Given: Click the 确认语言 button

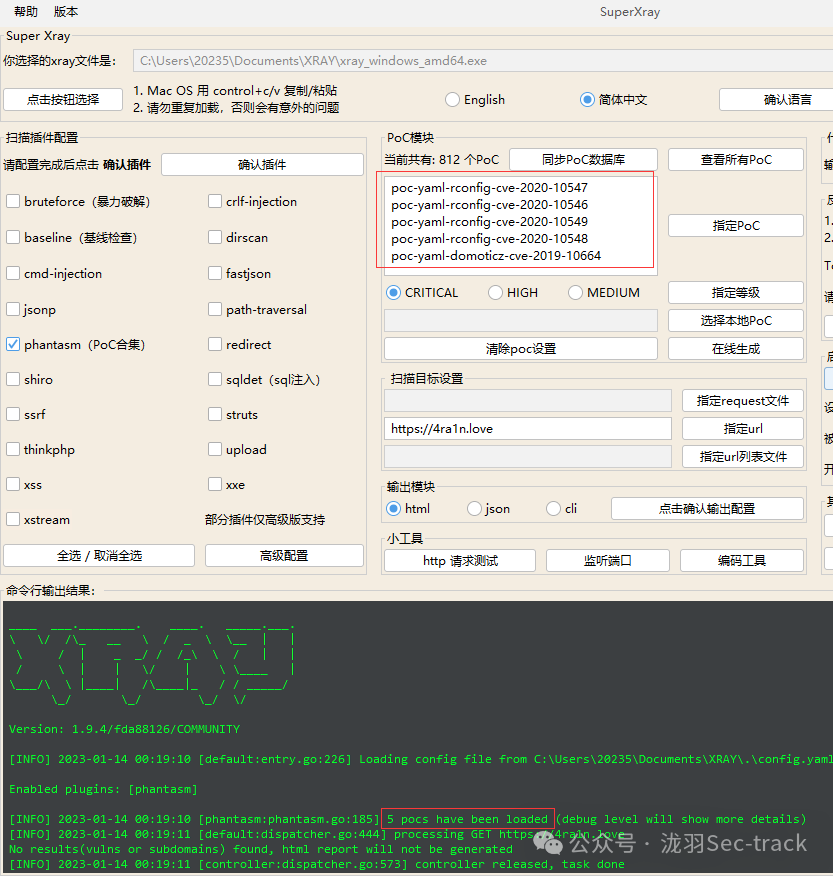Looking at the screenshot, I should (775, 99).
